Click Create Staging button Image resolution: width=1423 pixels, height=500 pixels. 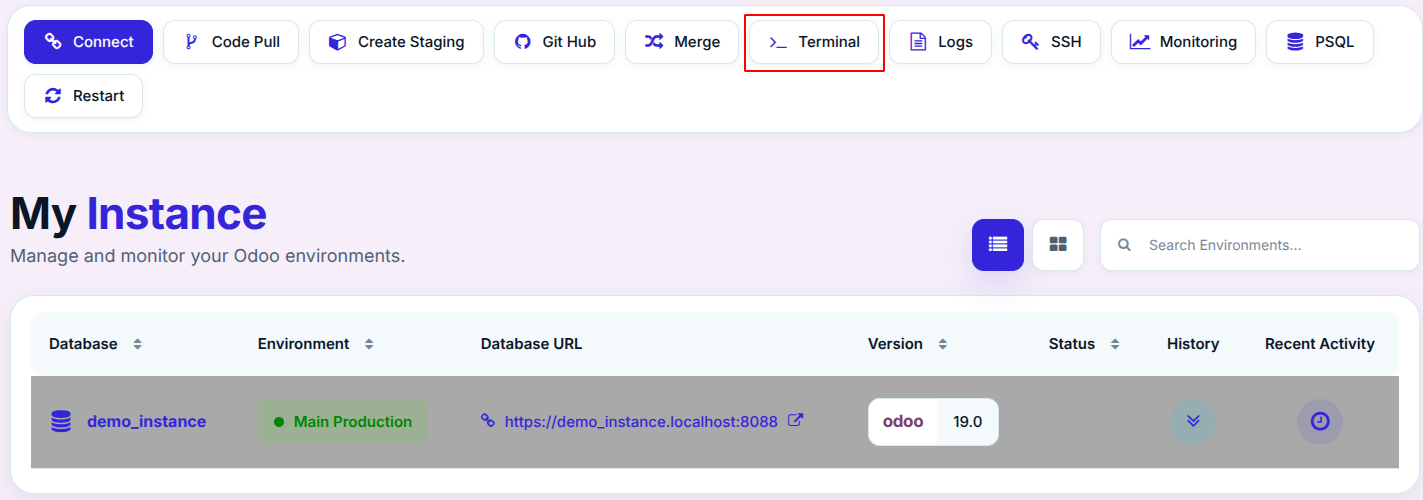click(x=396, y=42)
